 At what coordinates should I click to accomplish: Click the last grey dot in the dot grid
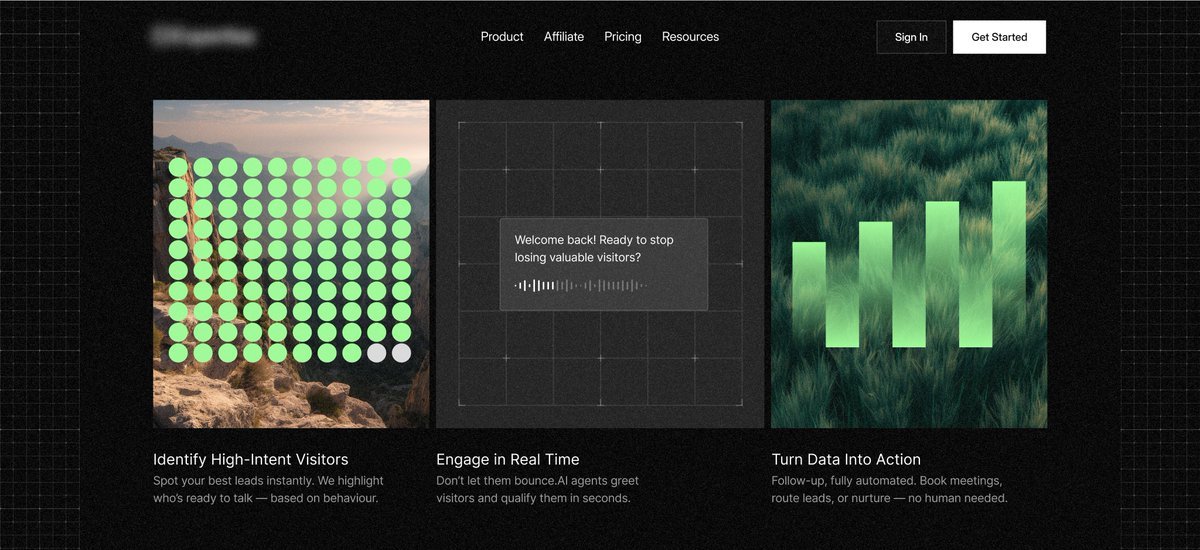tap(401, 353)
